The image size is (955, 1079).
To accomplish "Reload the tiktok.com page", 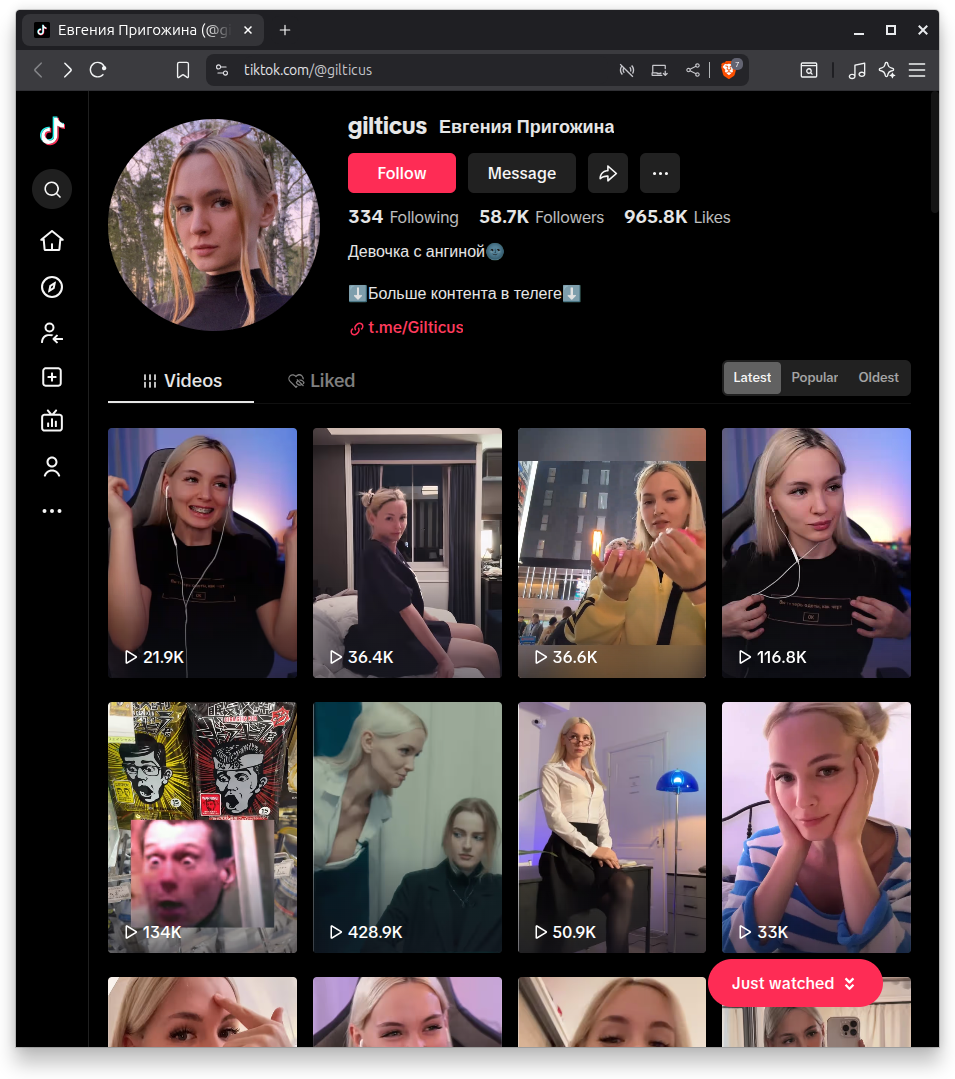I will click(x=98, y=70).
